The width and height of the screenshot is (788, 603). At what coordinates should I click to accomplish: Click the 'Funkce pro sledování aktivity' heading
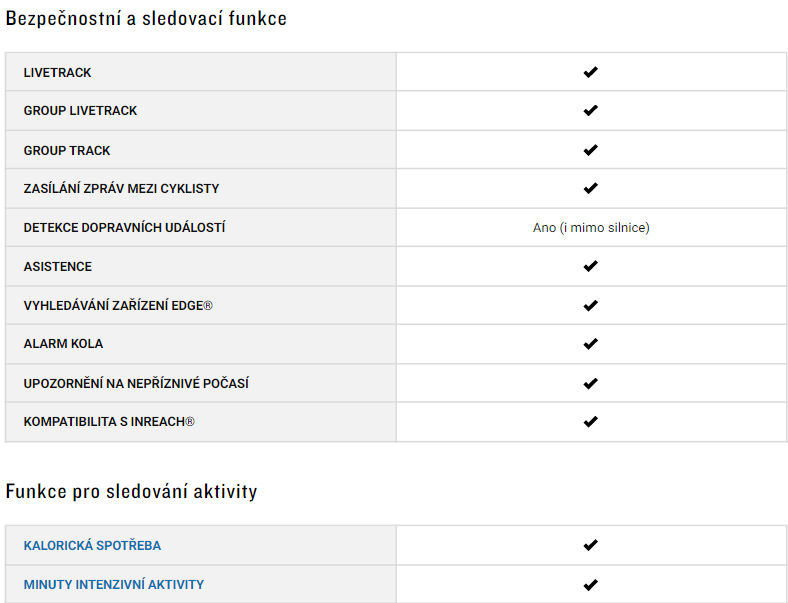click(131, 491)
